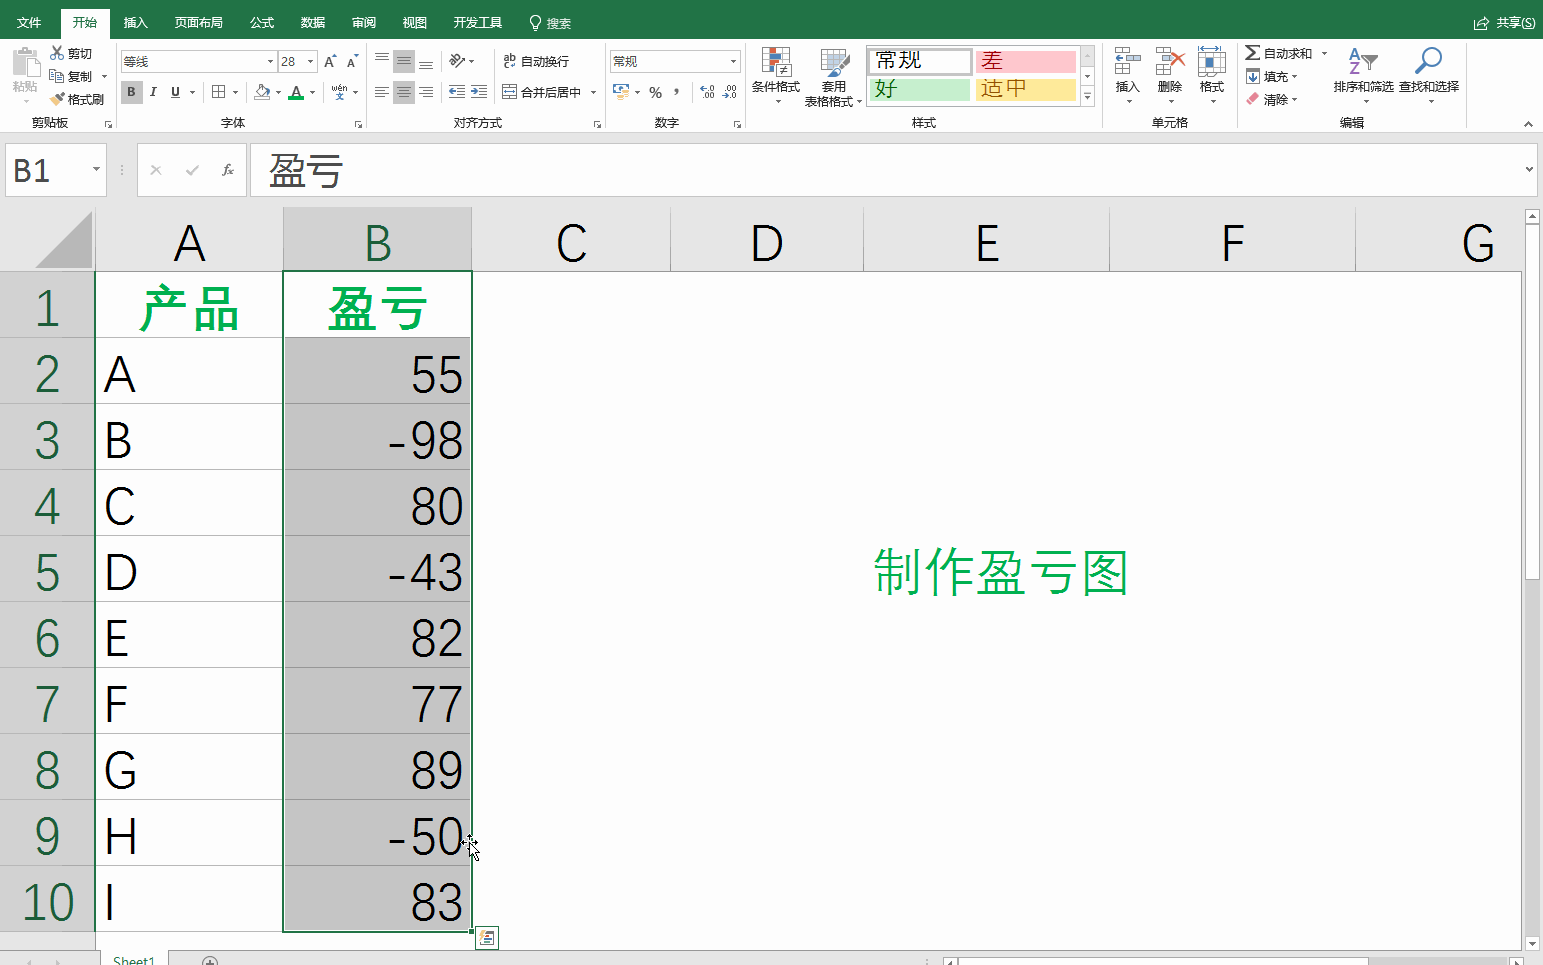Toggle italic formatting (I)
Screen dimensions: 1543x965
click(x=153, y=92)
